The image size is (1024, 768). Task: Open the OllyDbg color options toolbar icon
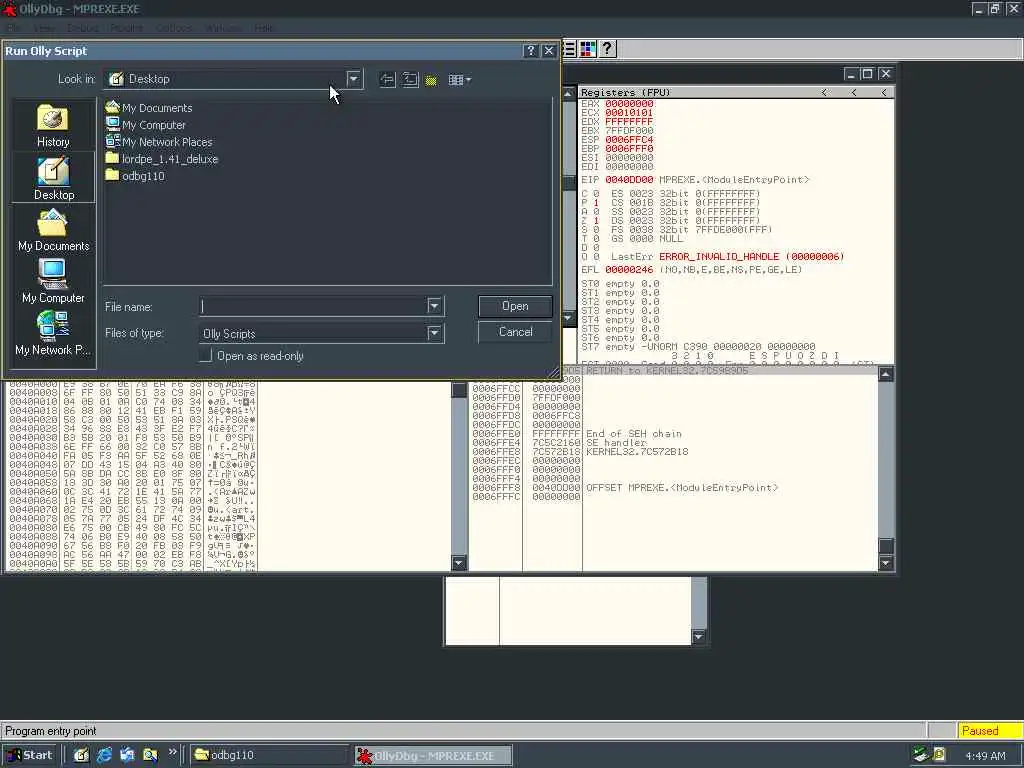(x=588, y=48)
